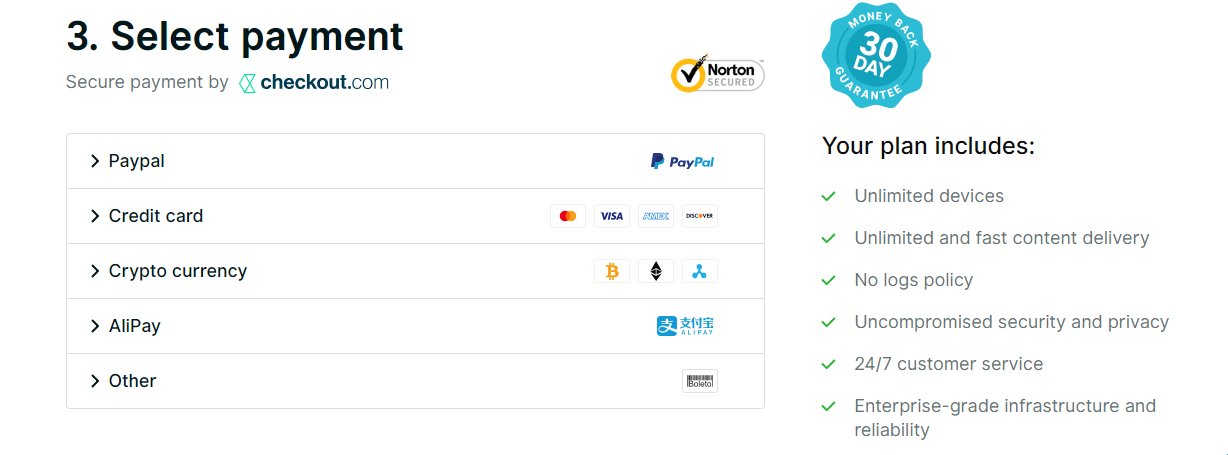Click the Alipay logo icon

point(686,326)
